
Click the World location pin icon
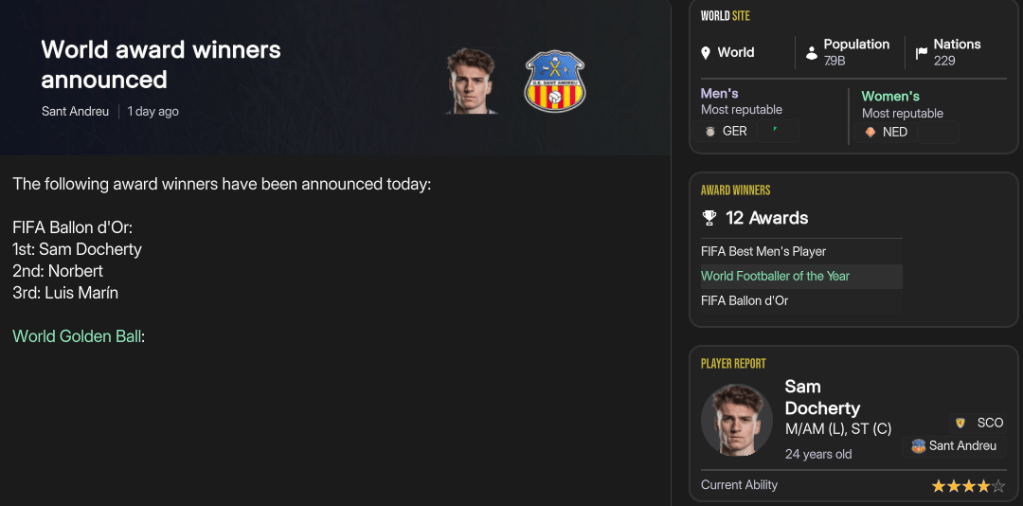click(x=706, y=53)
